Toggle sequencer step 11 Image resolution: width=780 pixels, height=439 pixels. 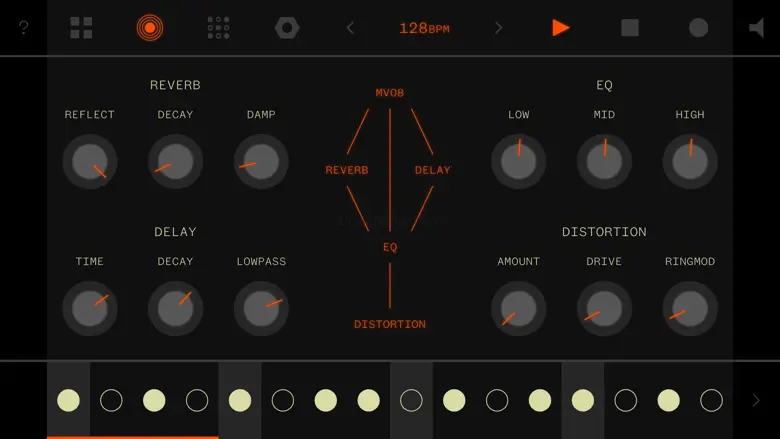point(497,400)
